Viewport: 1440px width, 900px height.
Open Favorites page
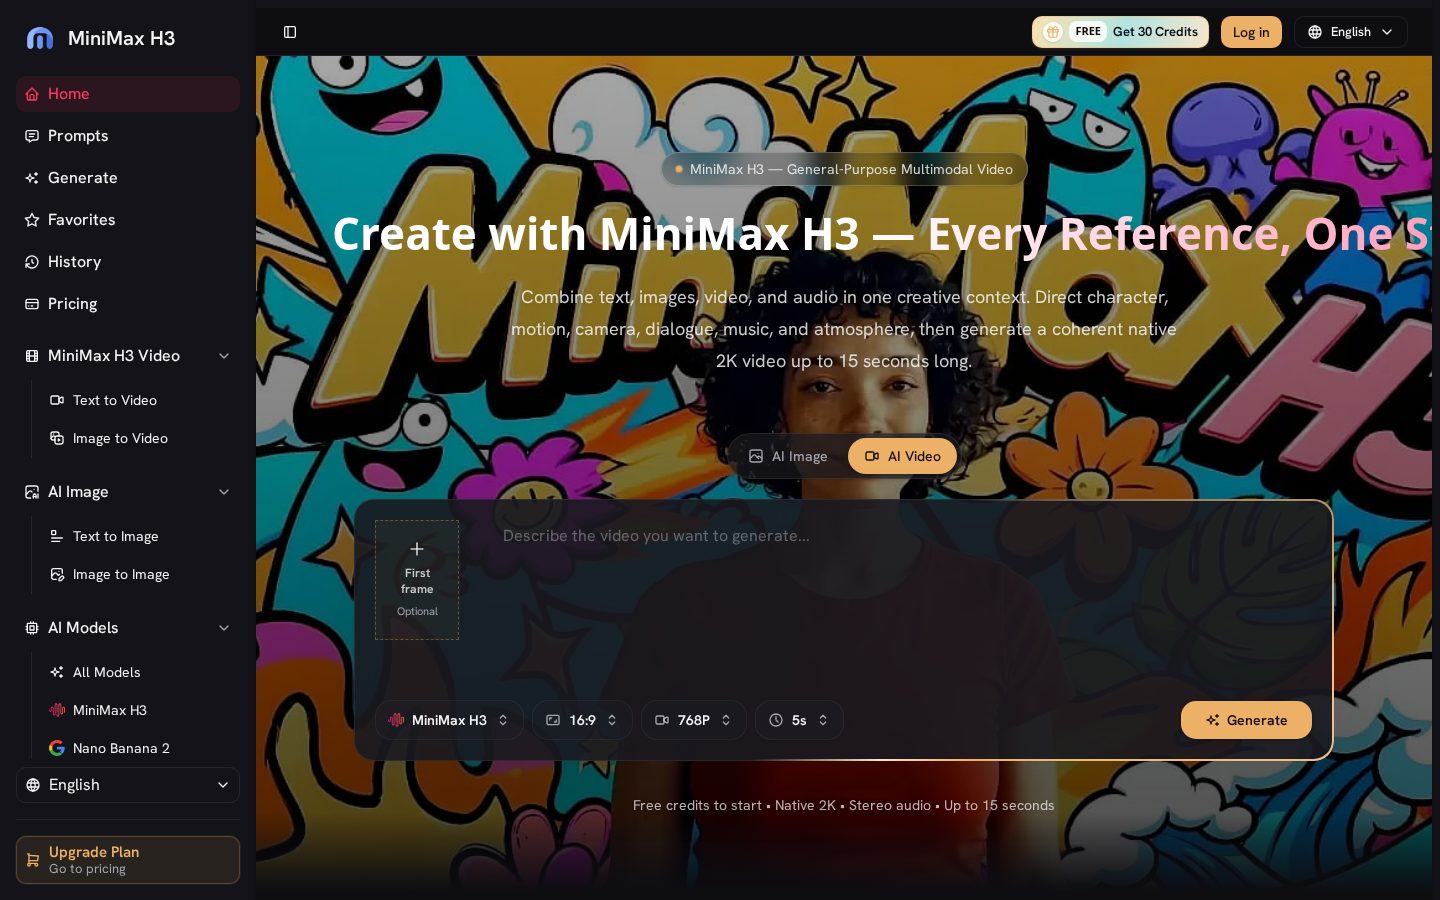[128, 220]
